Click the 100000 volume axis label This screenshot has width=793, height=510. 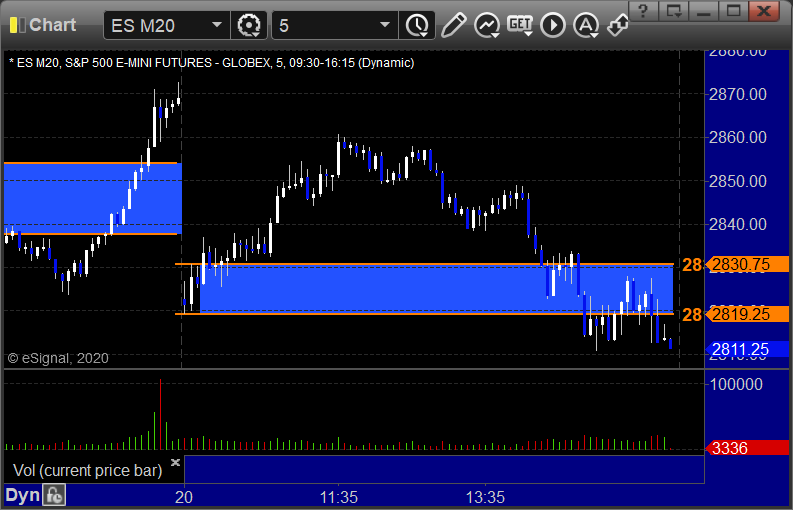[x=736, y=385]
